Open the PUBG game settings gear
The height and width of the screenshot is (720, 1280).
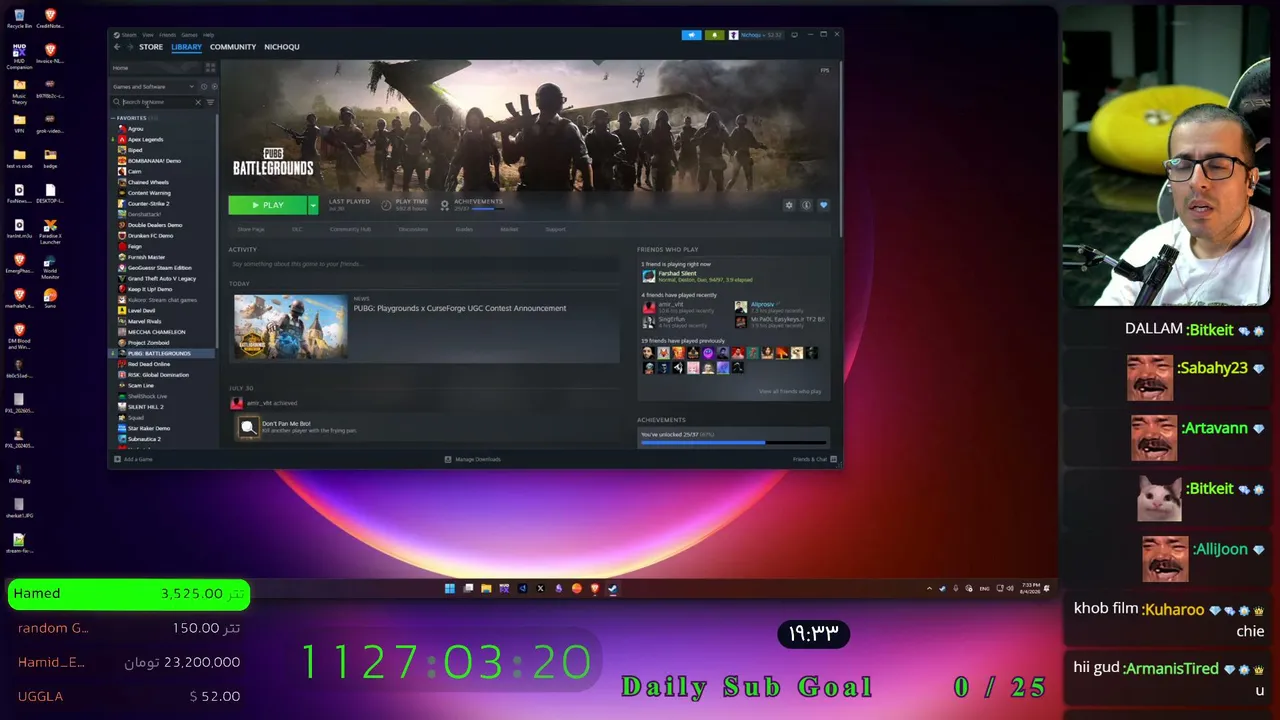click(789, 205)
